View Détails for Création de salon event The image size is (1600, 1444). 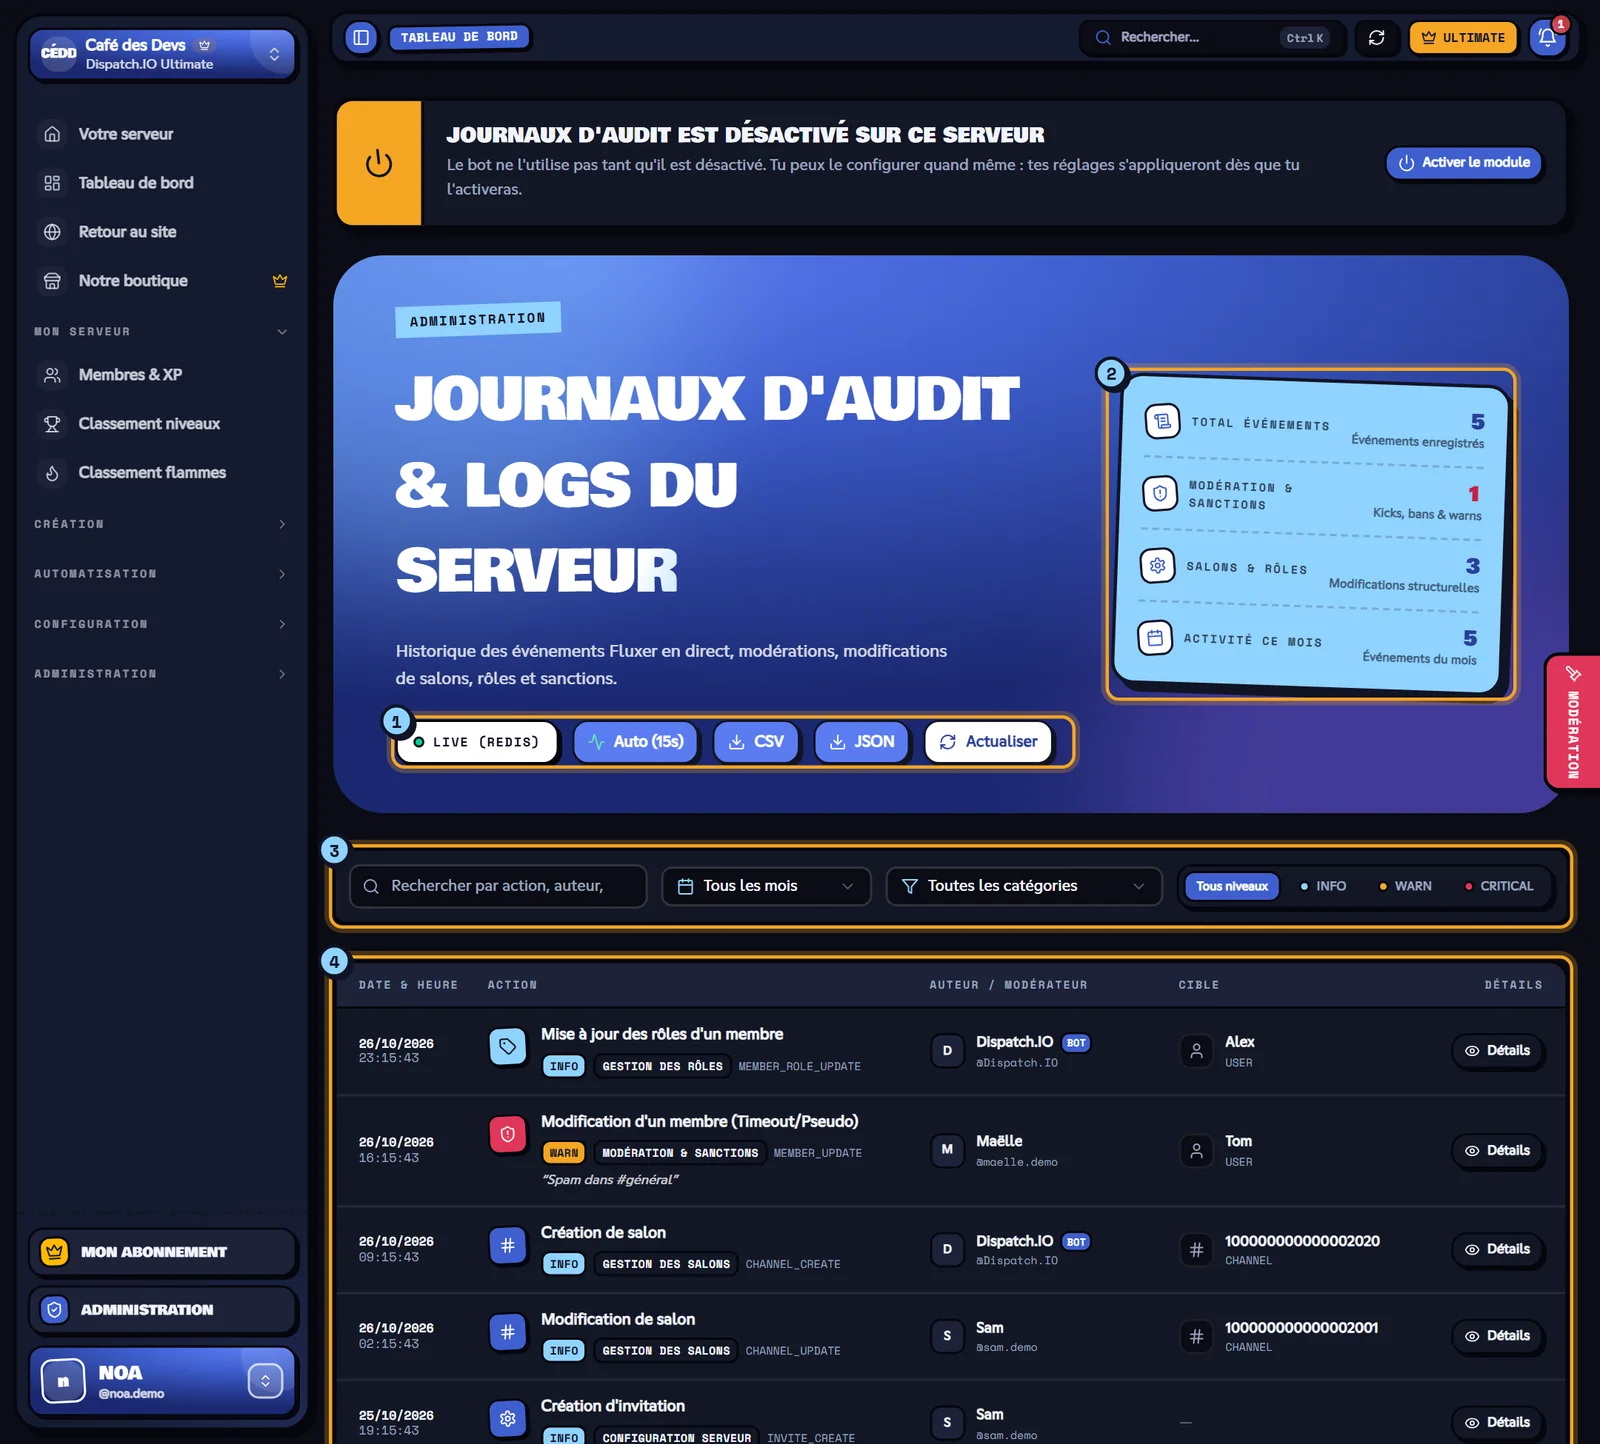tap(1498, 1249)
